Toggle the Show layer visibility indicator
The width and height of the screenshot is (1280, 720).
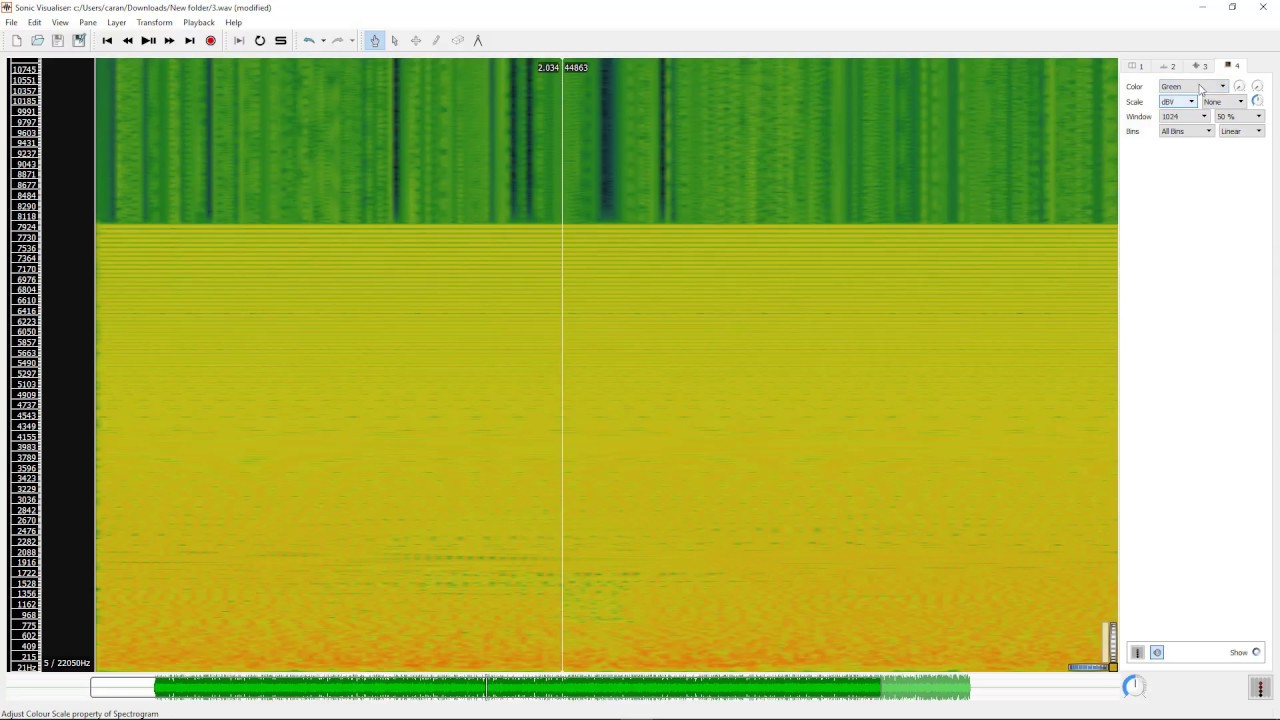point(1256,653)
